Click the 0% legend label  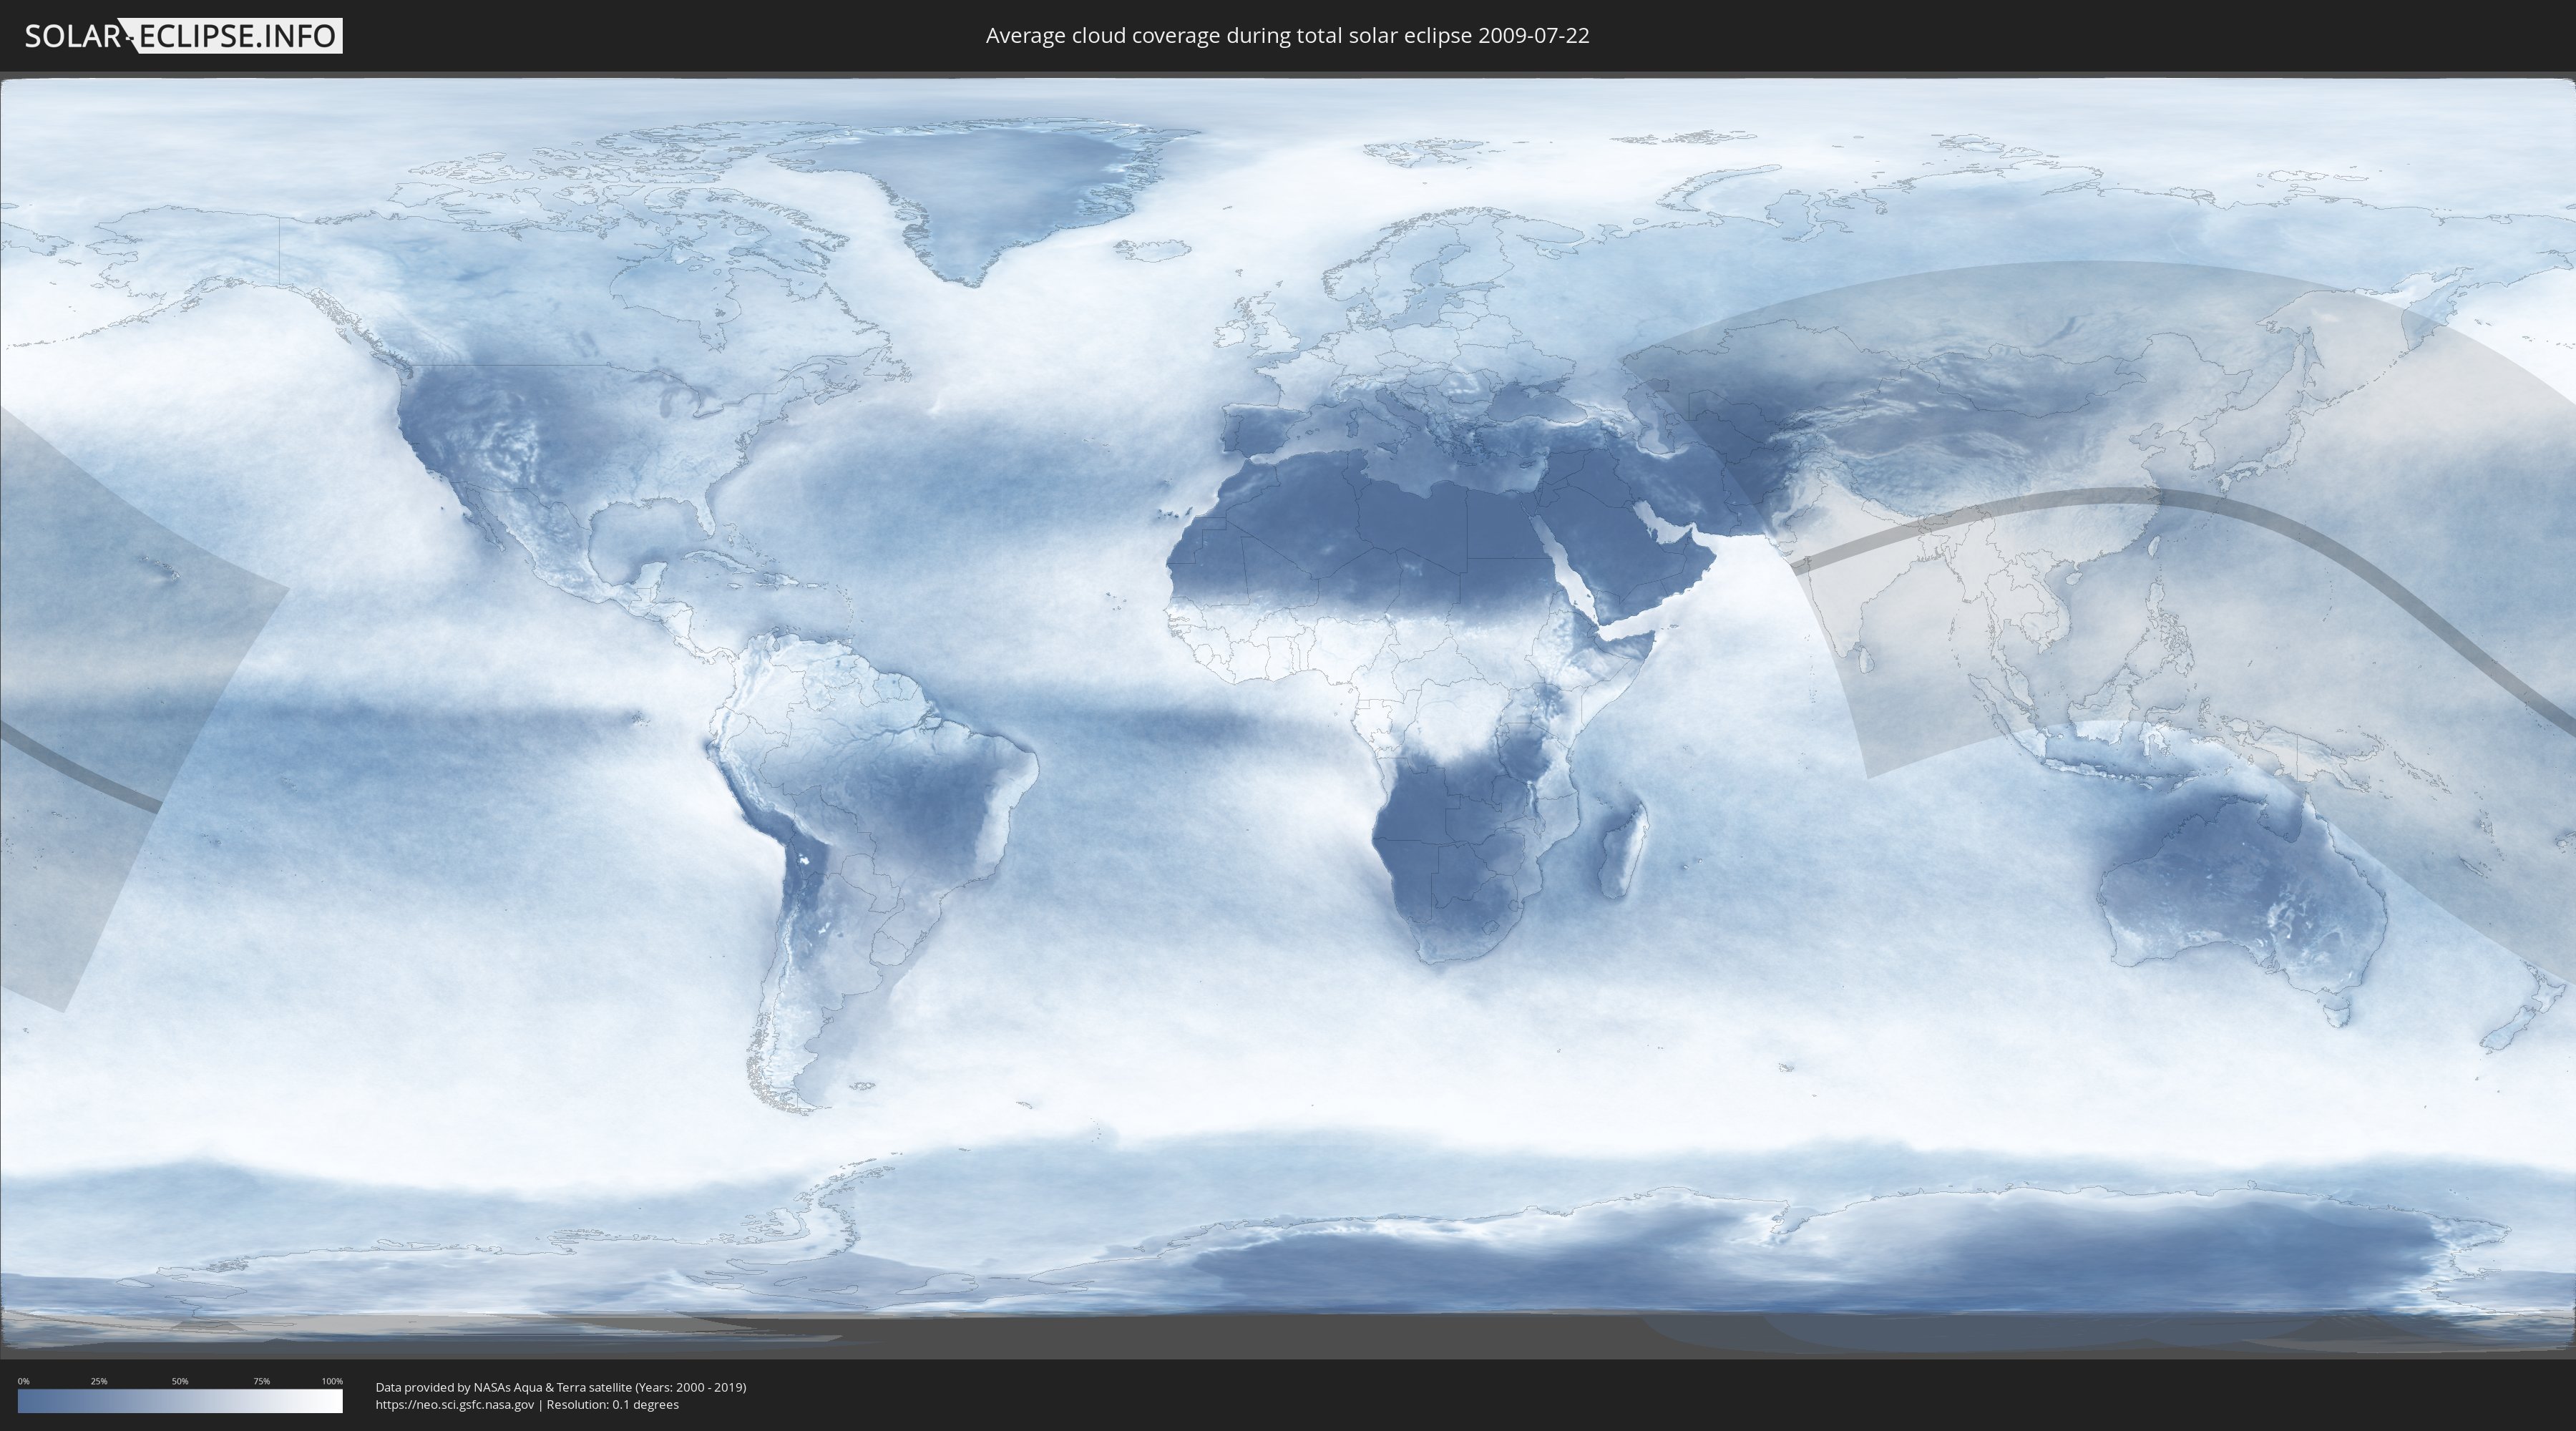[23, 1381]
